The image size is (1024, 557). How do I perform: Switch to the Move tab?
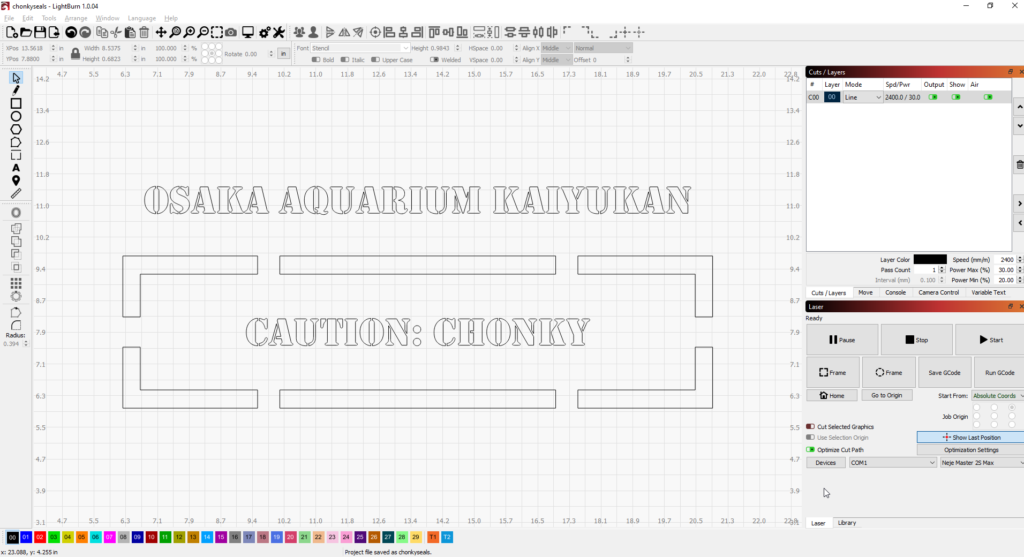click(x=865, y=293)
